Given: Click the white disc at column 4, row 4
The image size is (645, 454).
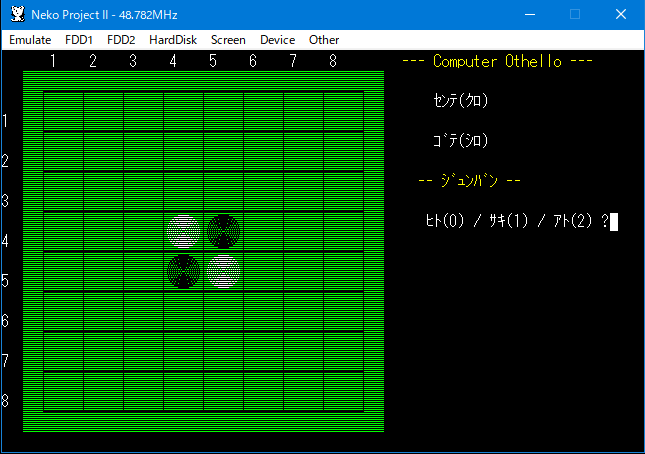Looking at the screenshot, I should click(183, 231).
